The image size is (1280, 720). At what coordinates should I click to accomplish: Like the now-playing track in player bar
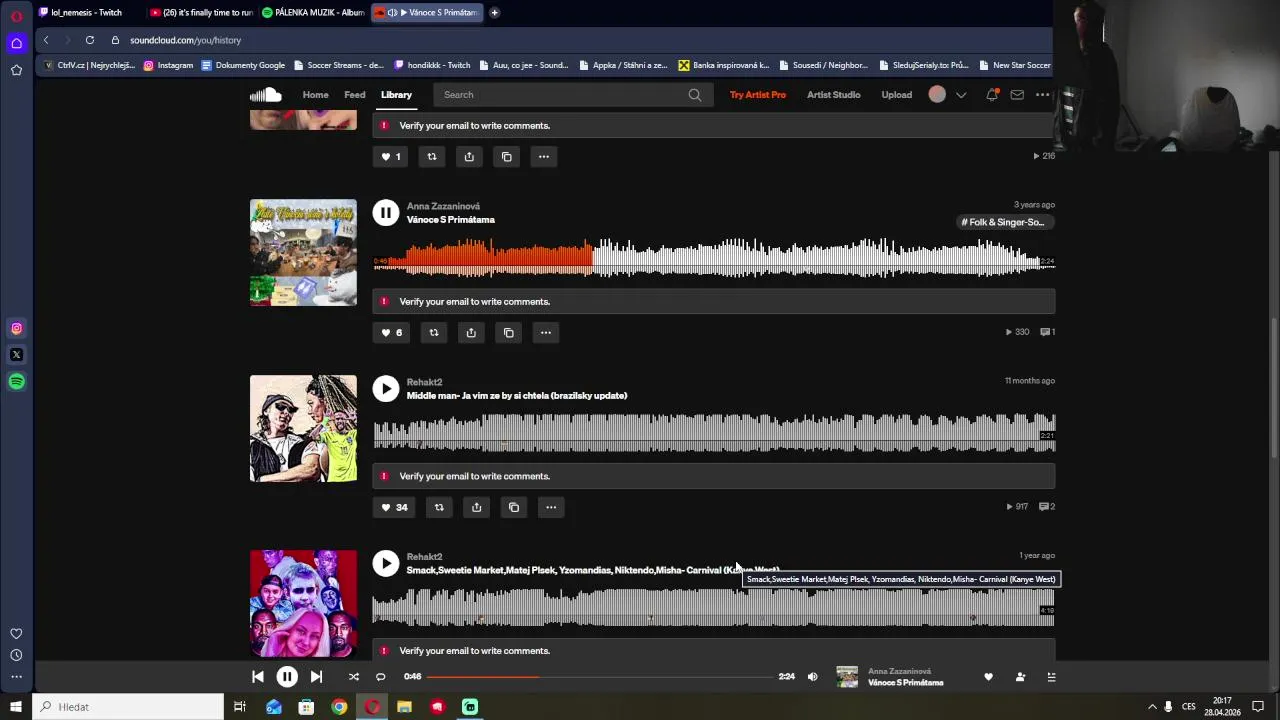click(x=988, y=677)
